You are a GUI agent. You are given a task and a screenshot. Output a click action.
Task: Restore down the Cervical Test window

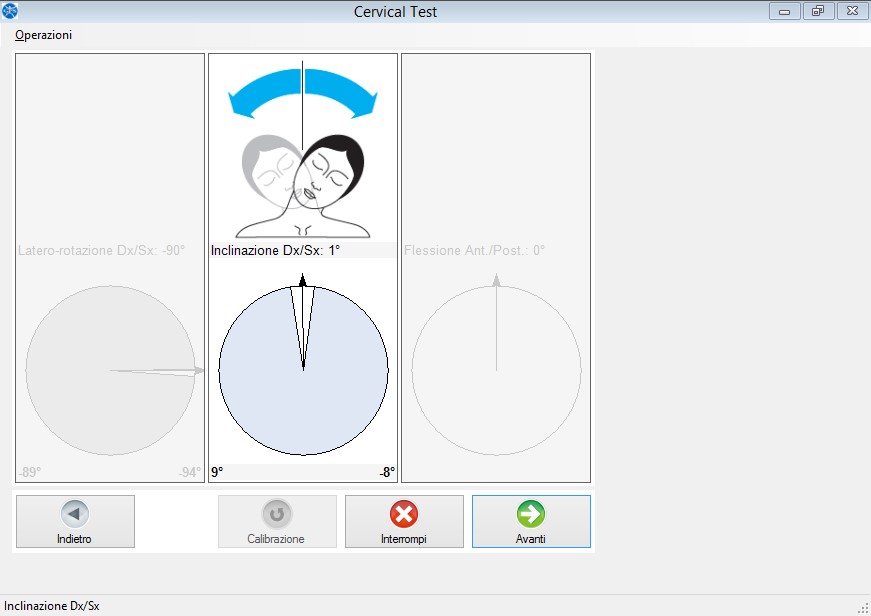pyautogui.click(x=818, y=11)
